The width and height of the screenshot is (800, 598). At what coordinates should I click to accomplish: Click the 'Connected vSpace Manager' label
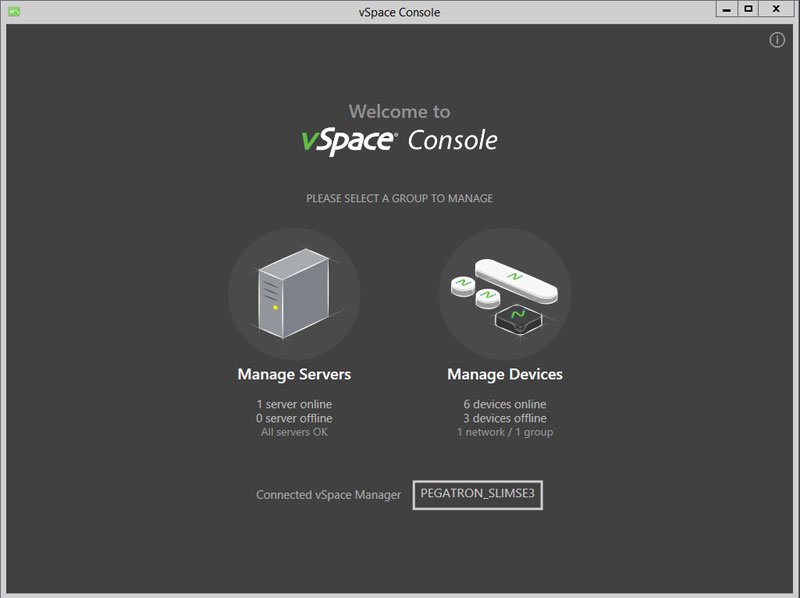329,495
